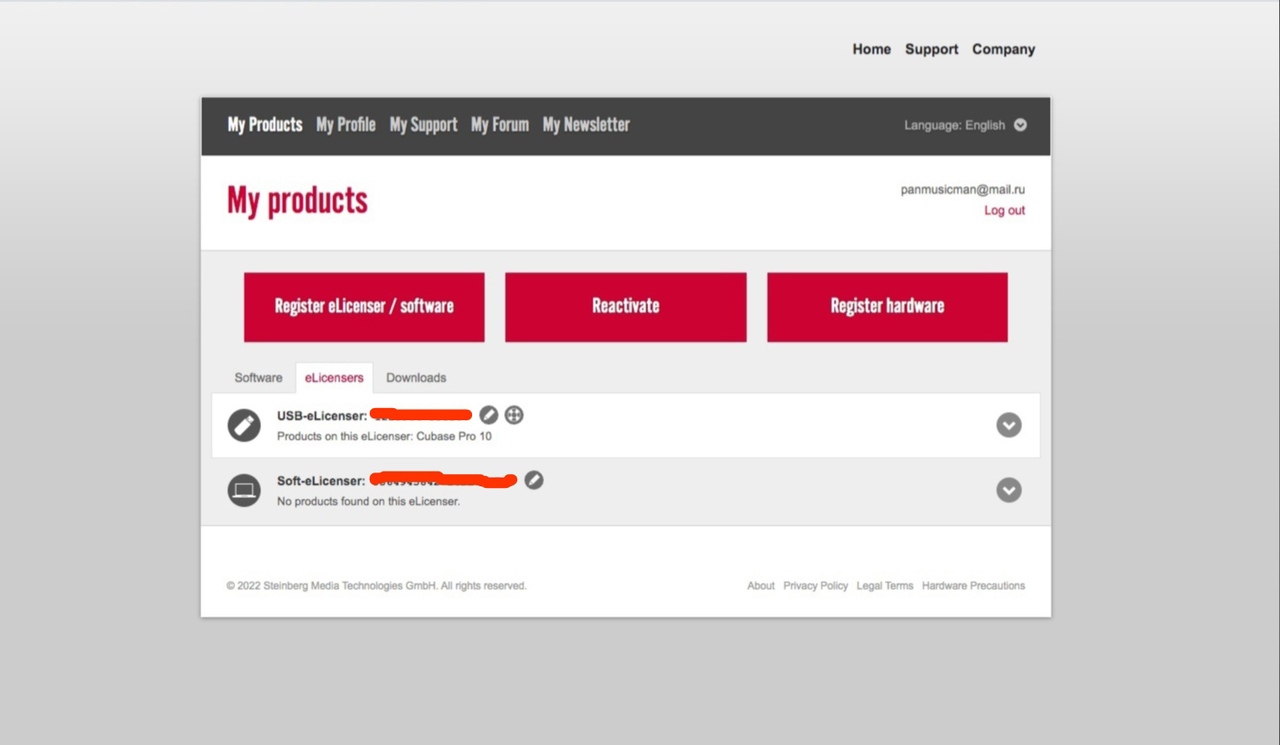The width and height of the screenshot is (1280, 745).
Task: Edit the USB-eLicenser name with pencil icon
Action: click(488, 415)
